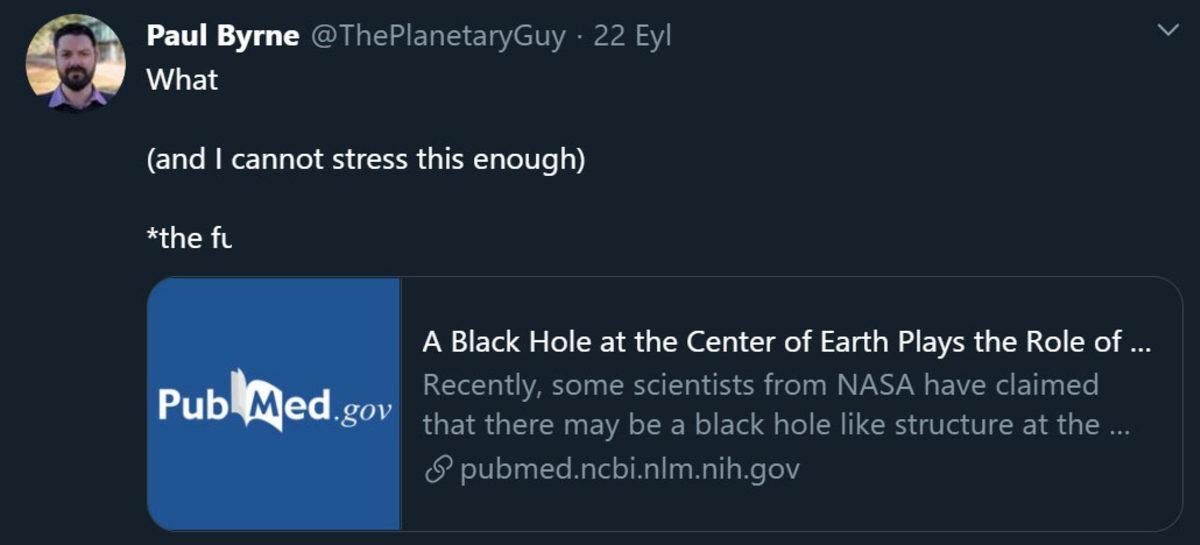Click ellipsis ending the card description
The image size is (1200, 545).
pyautogui.click(x=1119, y=424)
